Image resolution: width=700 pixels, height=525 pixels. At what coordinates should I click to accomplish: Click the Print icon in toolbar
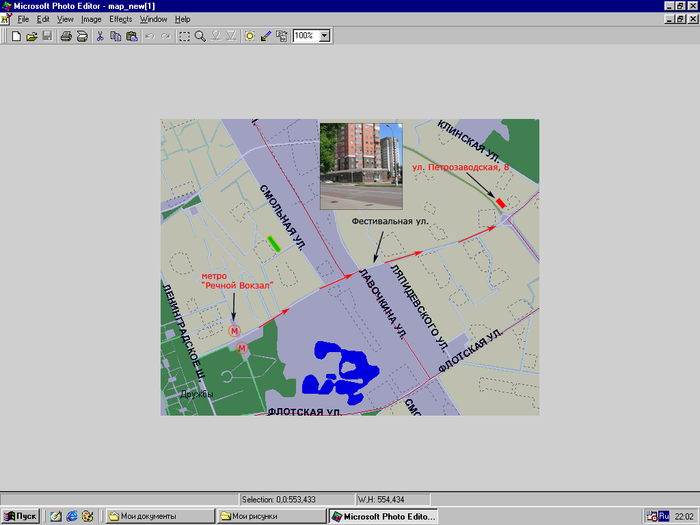pyautogui.click(x=66, y=36)
